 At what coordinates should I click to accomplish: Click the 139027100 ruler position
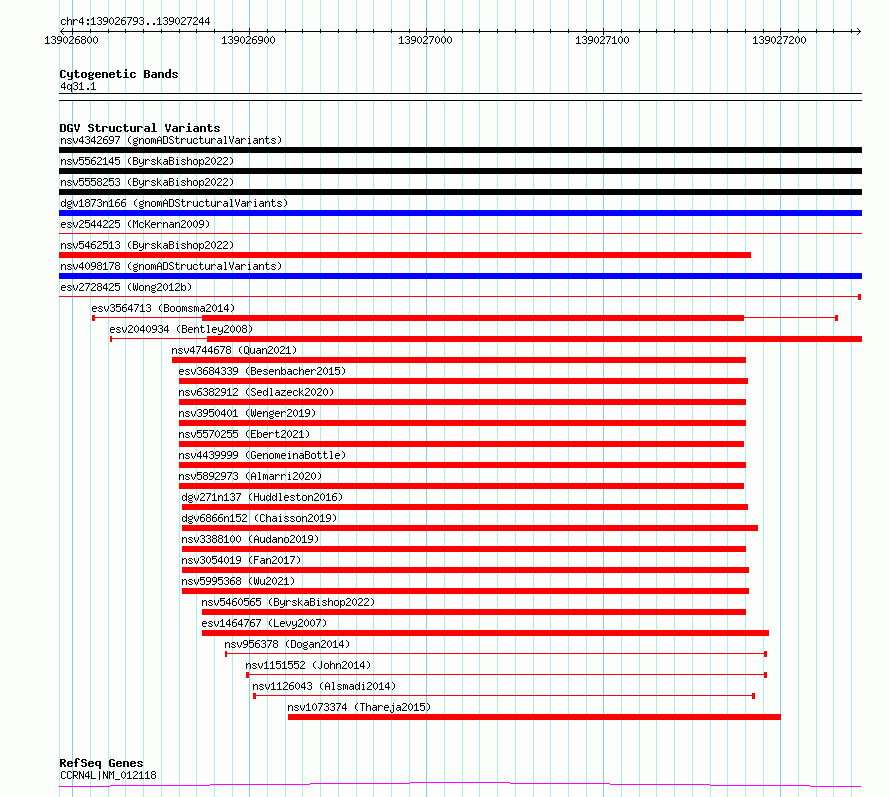[603, 40]
